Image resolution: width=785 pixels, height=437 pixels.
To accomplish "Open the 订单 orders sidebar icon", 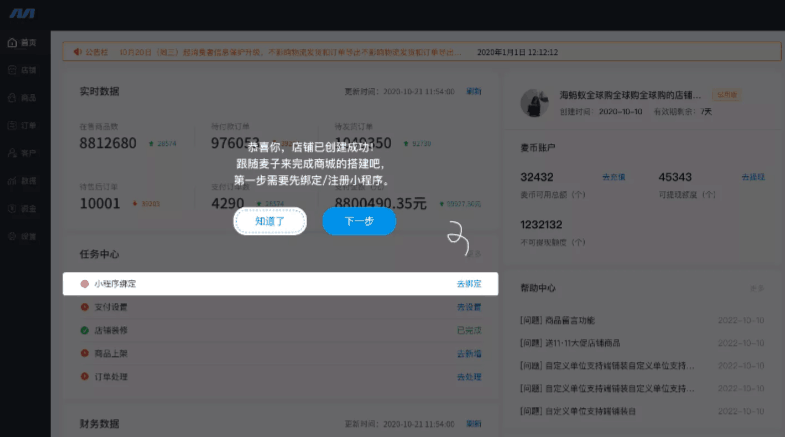I will 12,126.
